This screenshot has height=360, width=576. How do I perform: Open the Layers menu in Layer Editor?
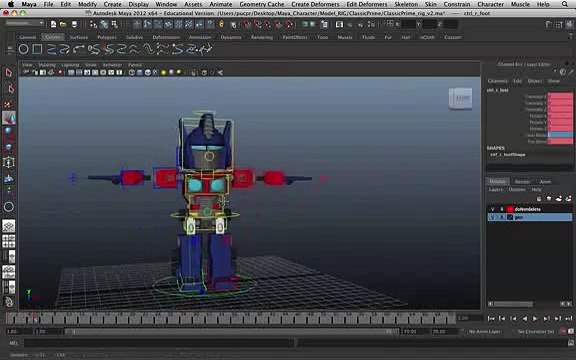(x=496, y=190)
